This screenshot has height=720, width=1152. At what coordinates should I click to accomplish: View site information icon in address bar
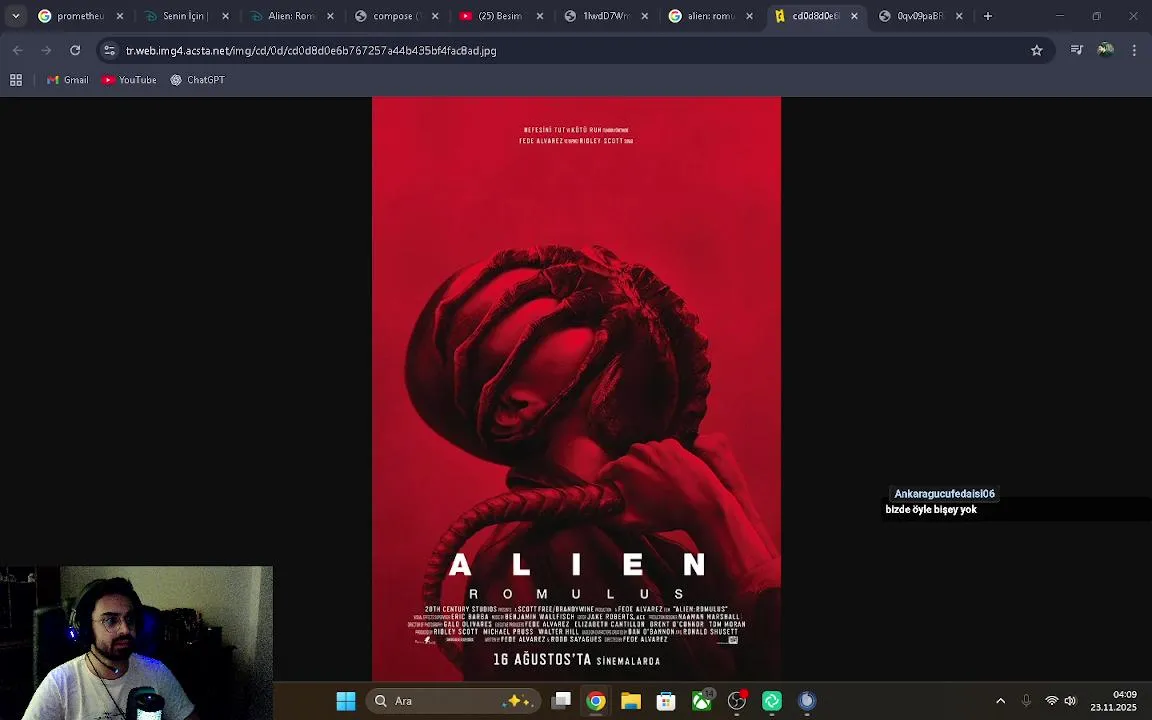[109, 51]
